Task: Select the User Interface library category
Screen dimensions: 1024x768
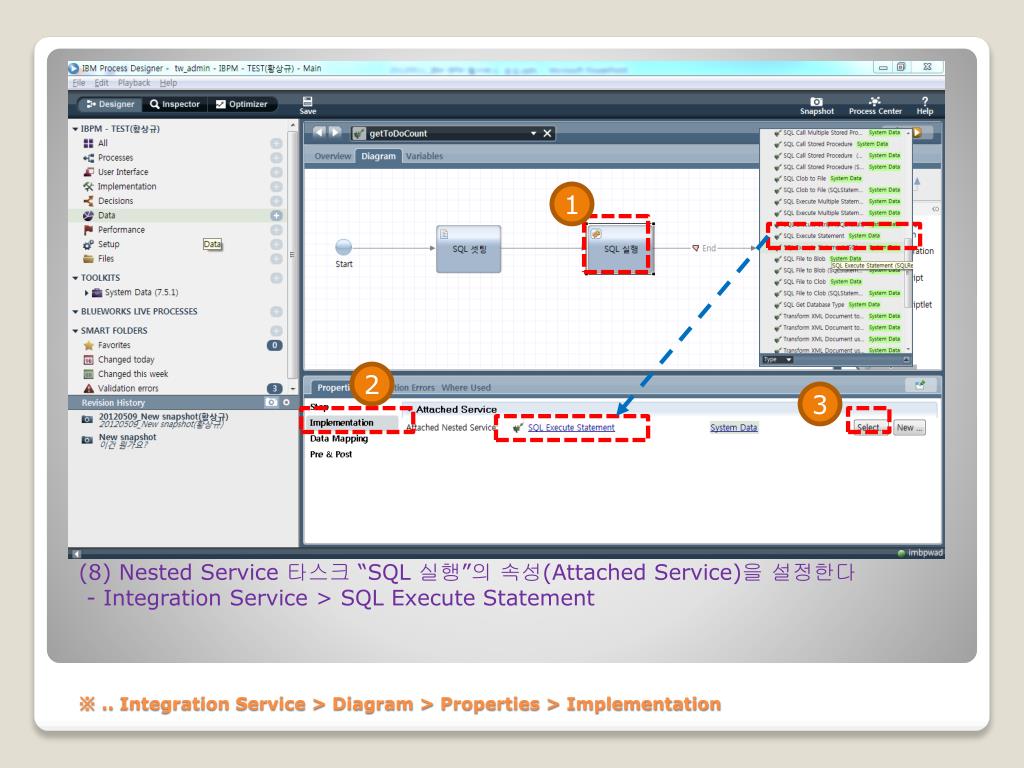Action: point(116,172)
